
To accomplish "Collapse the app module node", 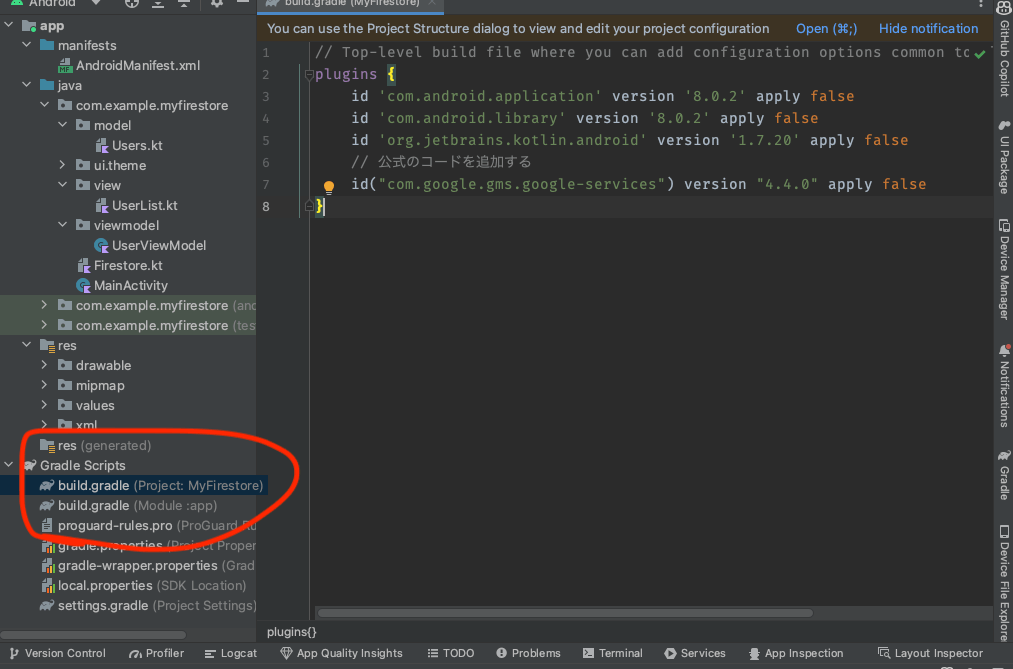I will click(8, 25).
